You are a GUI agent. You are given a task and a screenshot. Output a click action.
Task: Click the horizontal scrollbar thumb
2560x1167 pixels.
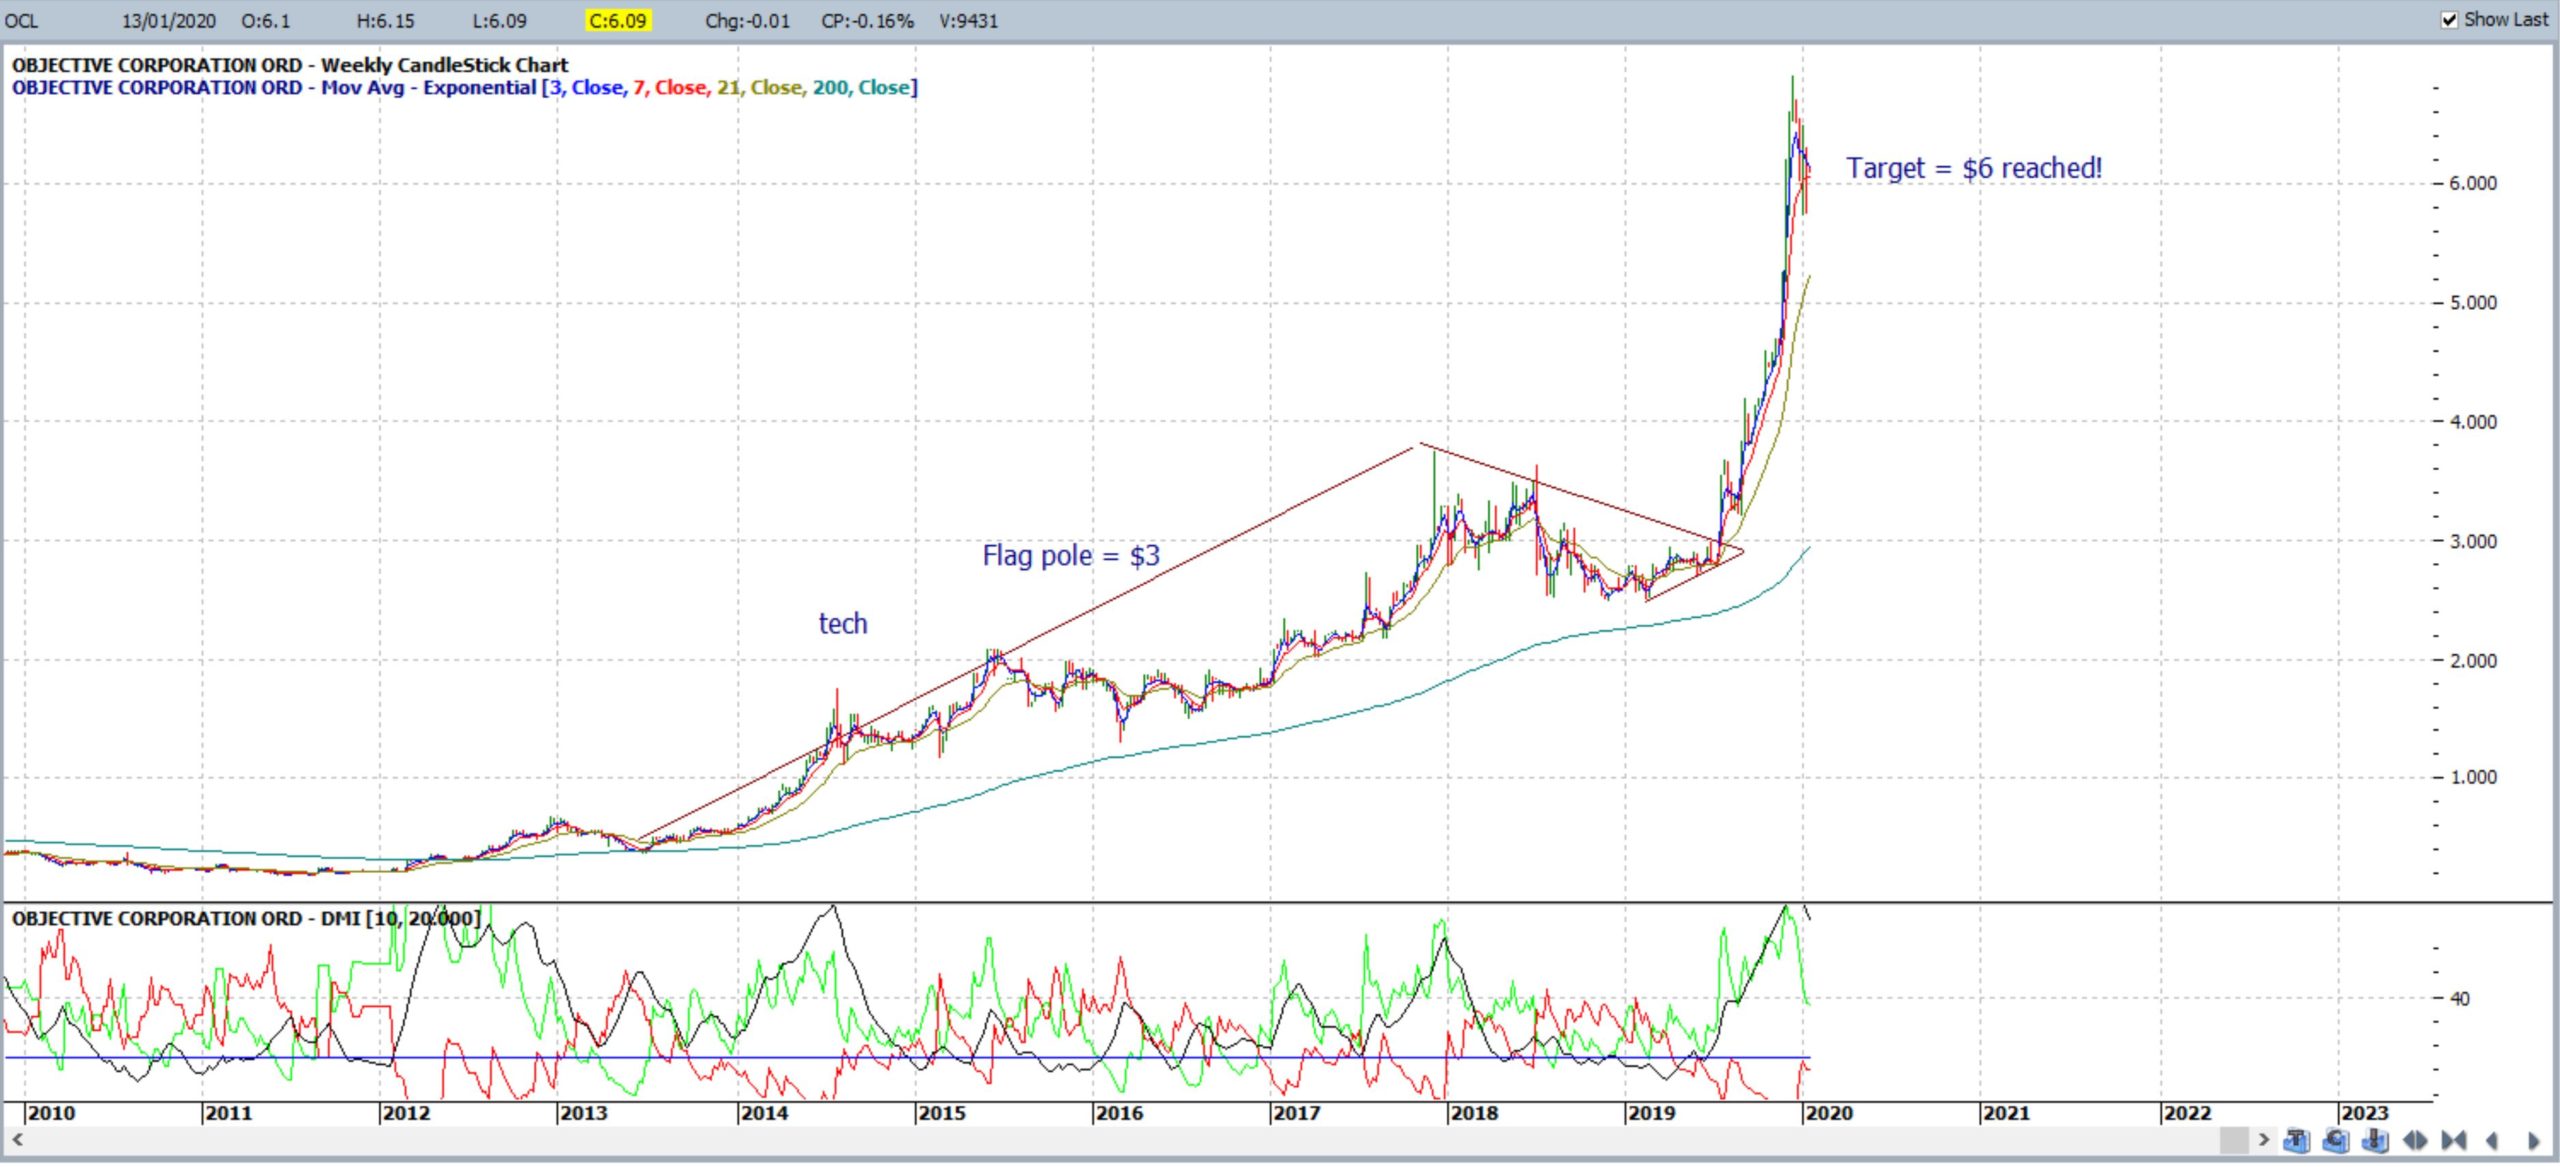[x=2234, y=1139]
